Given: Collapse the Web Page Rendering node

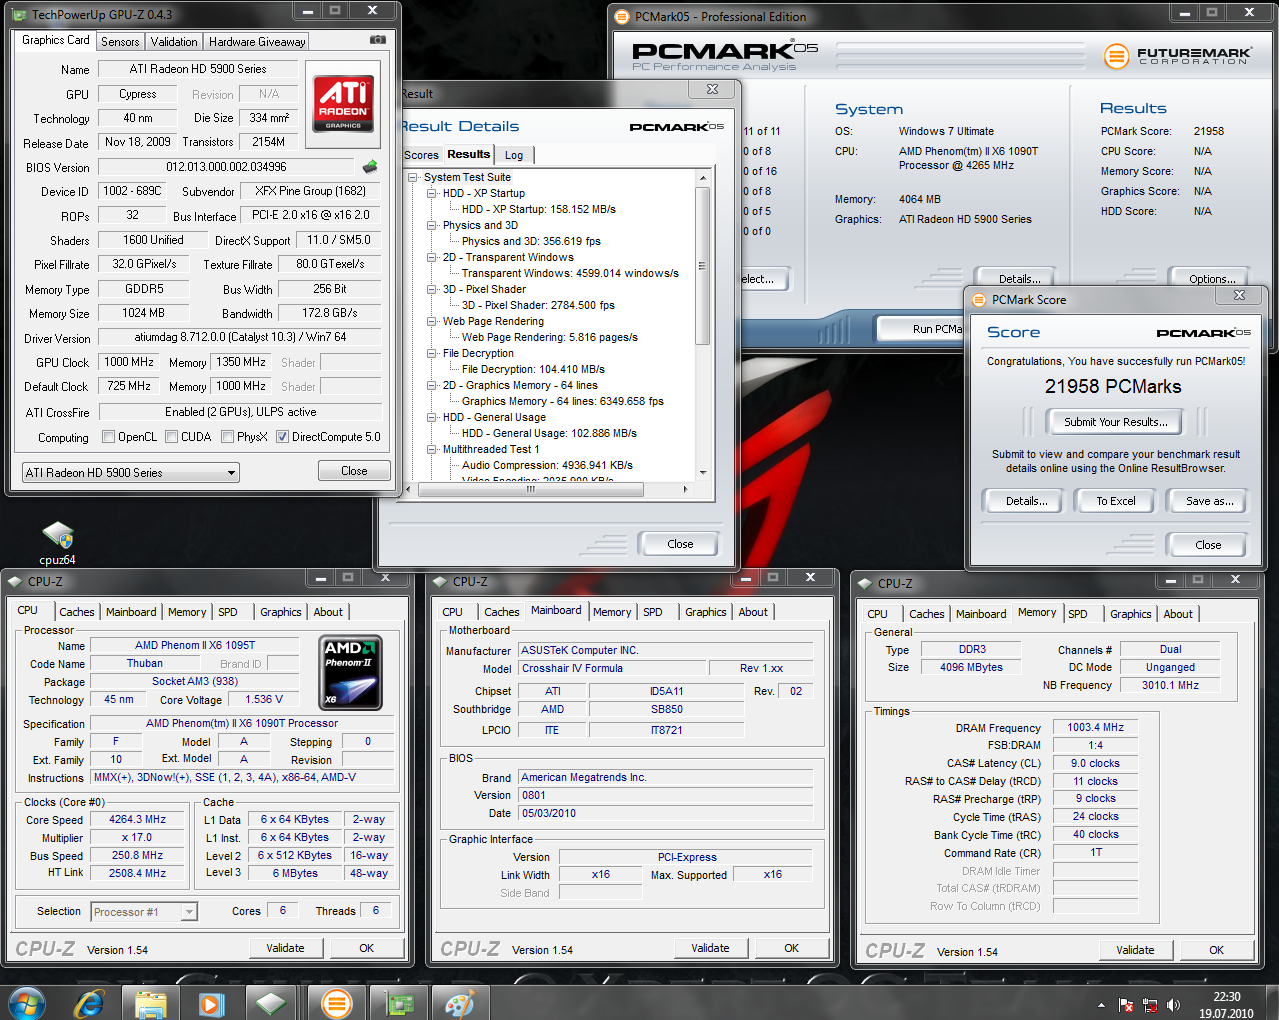Looking at the screenshot, I should coord(432,321).
